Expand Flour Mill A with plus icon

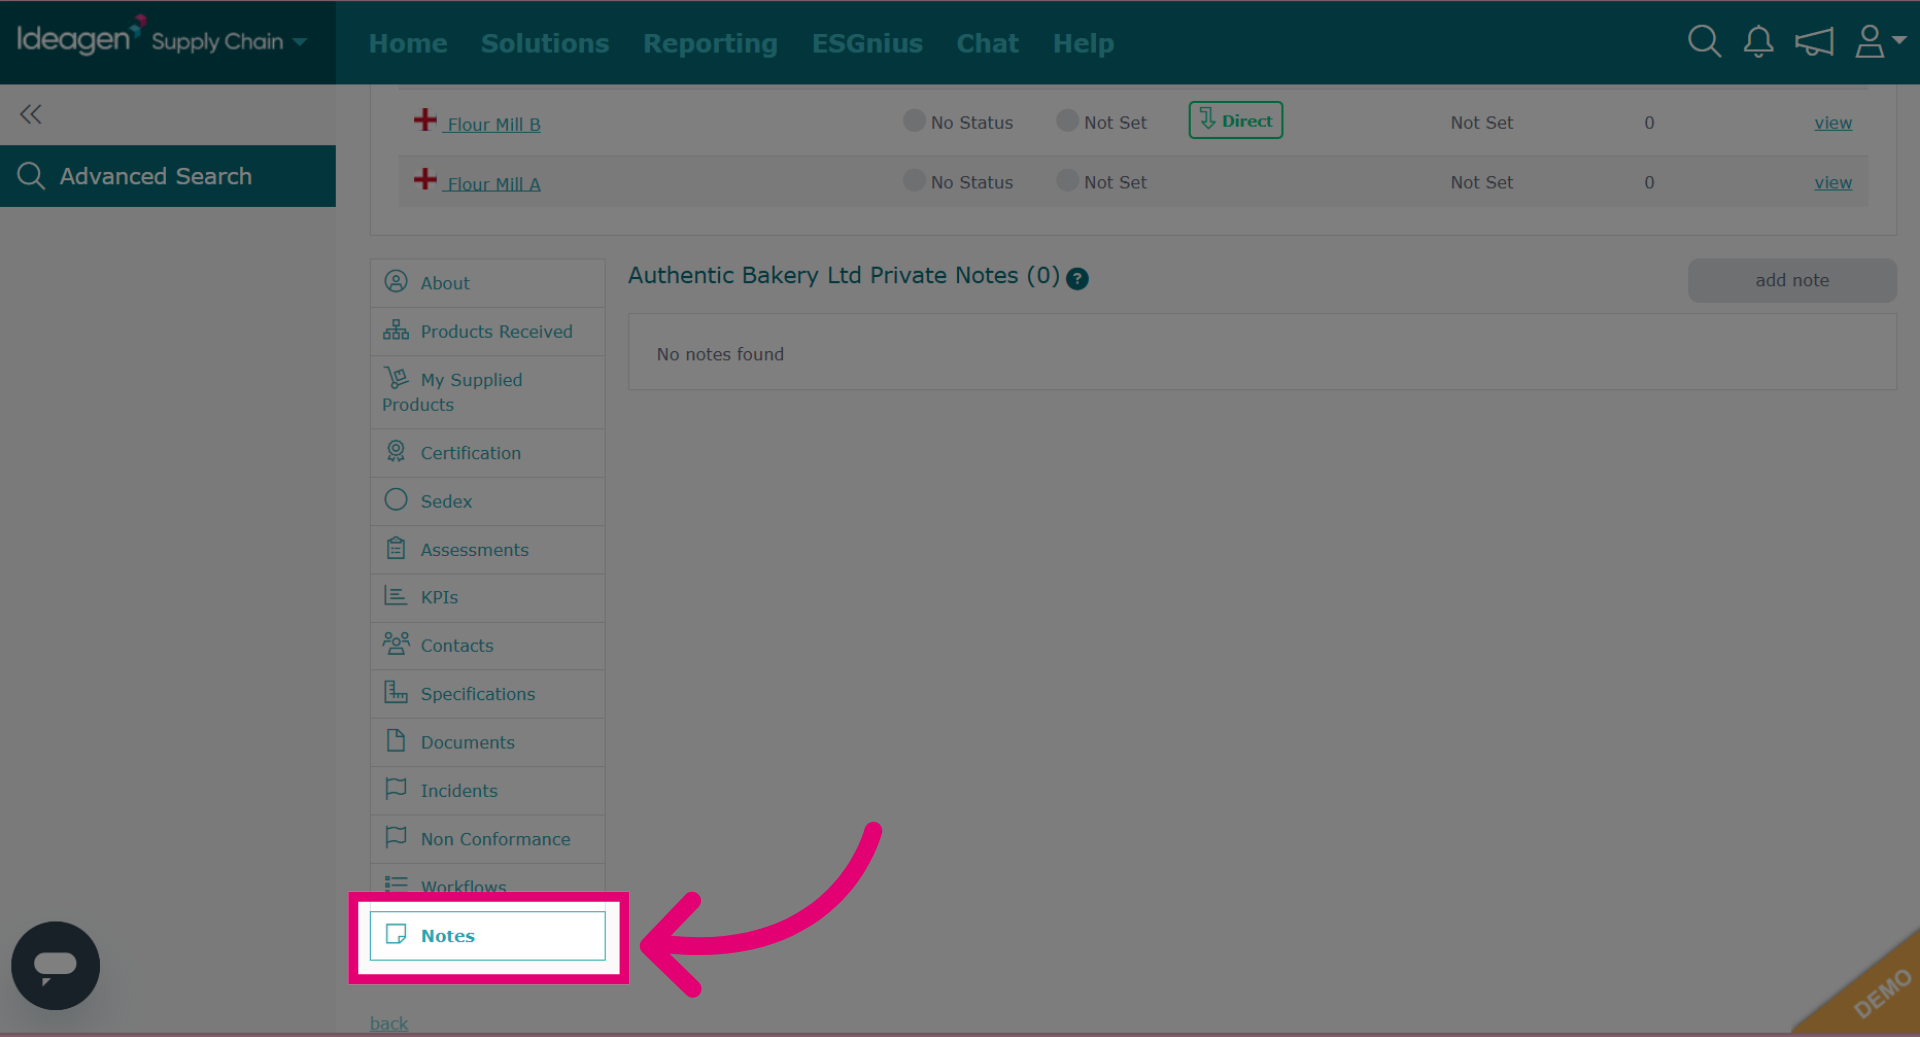tap(425, 179)
